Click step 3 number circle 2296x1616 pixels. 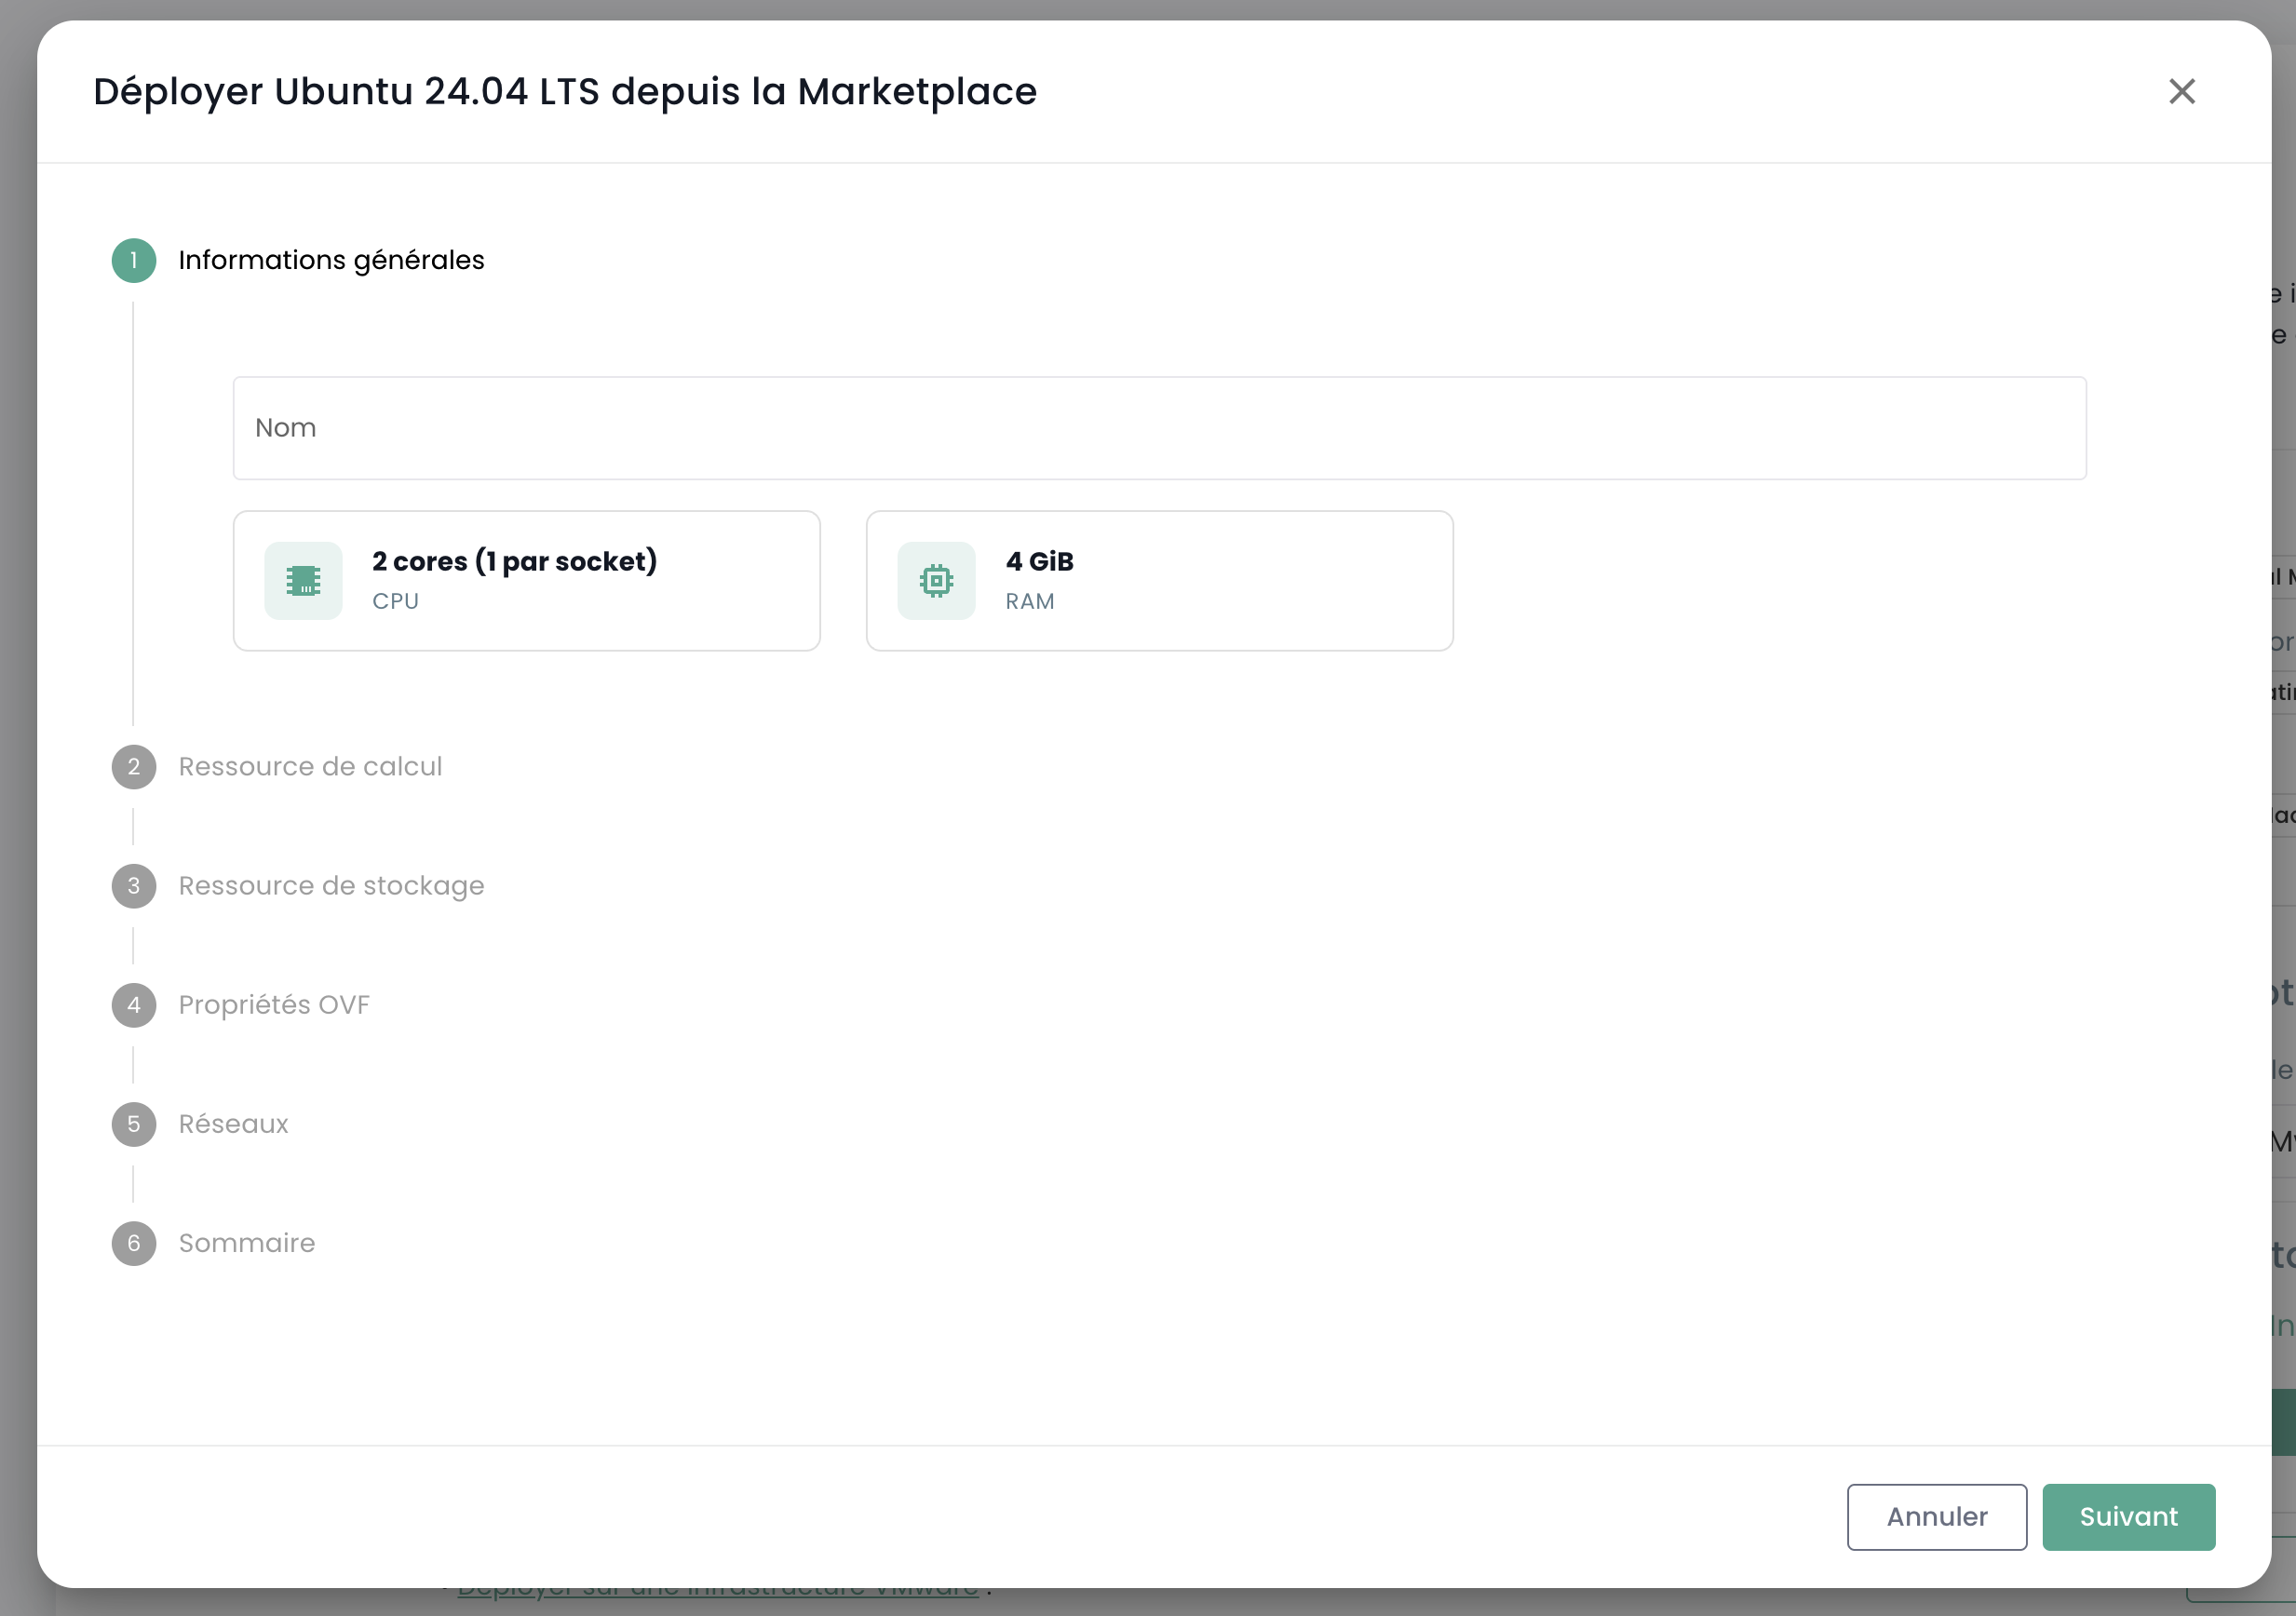tap(134, 886)
